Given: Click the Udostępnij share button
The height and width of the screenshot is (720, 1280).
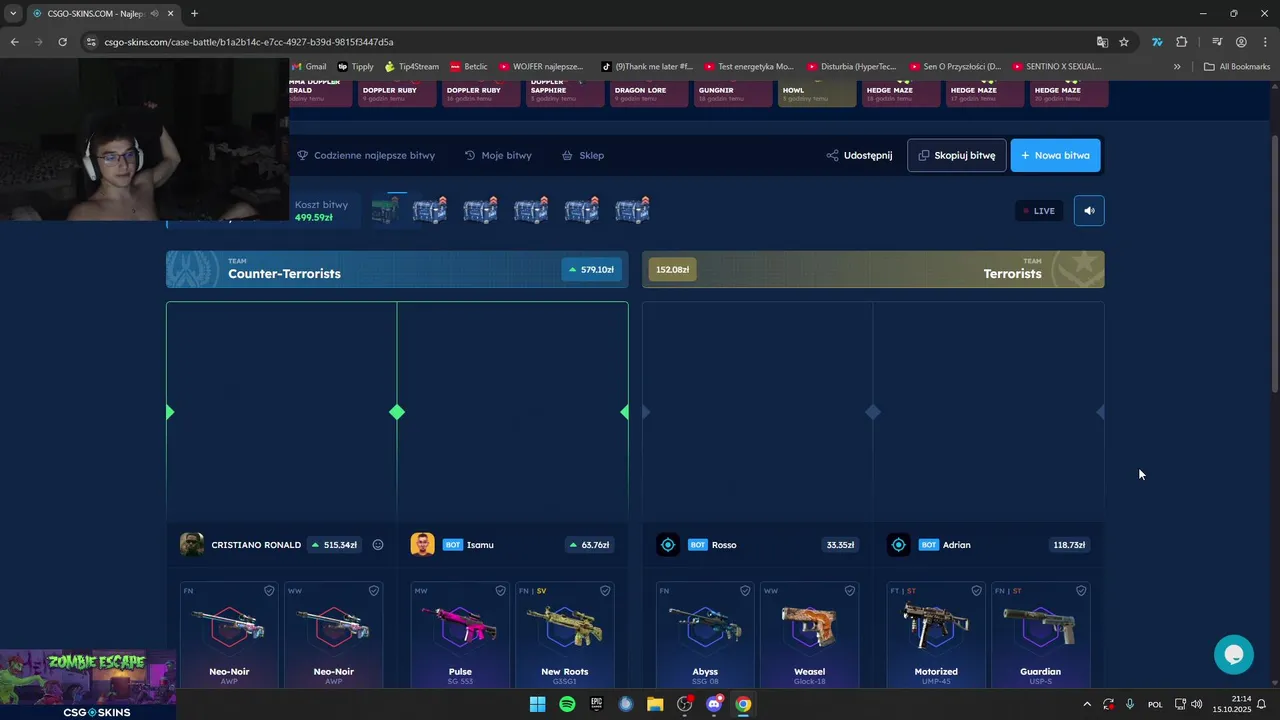Looking at the screenshot, I should tap(859, 155).
